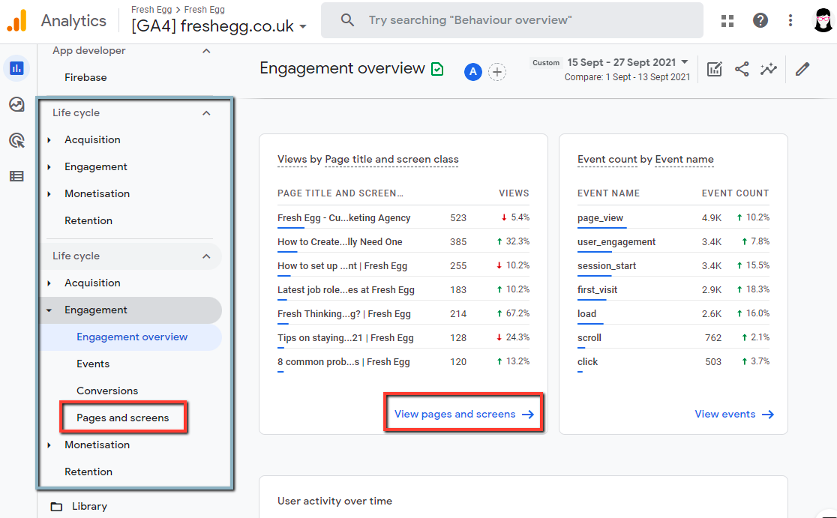The height and width of the screenshot is (518, 837).
Task: Select Pages and screens in sidebar
Action: tap(122, 417)
